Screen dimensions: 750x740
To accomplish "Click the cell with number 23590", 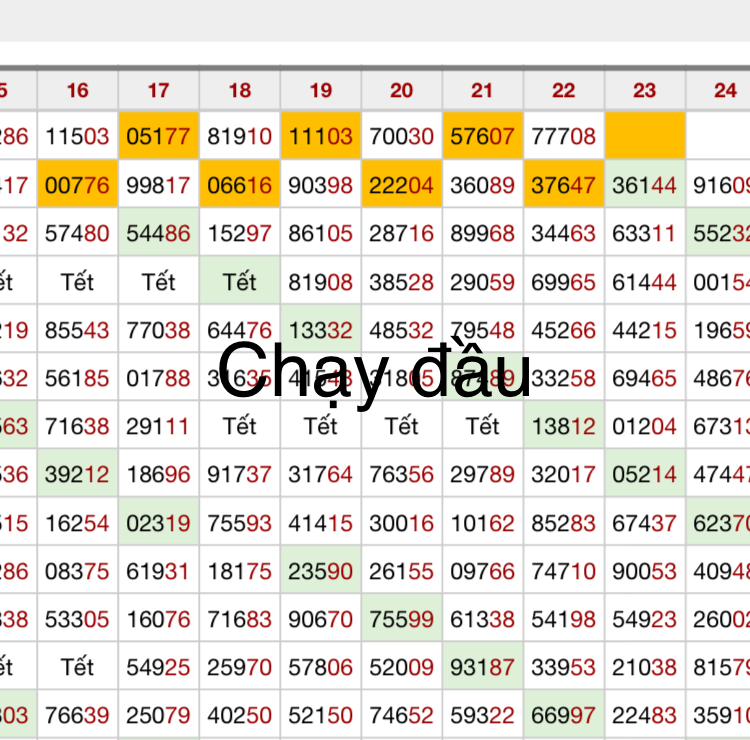I will click(x=321, y=572).
